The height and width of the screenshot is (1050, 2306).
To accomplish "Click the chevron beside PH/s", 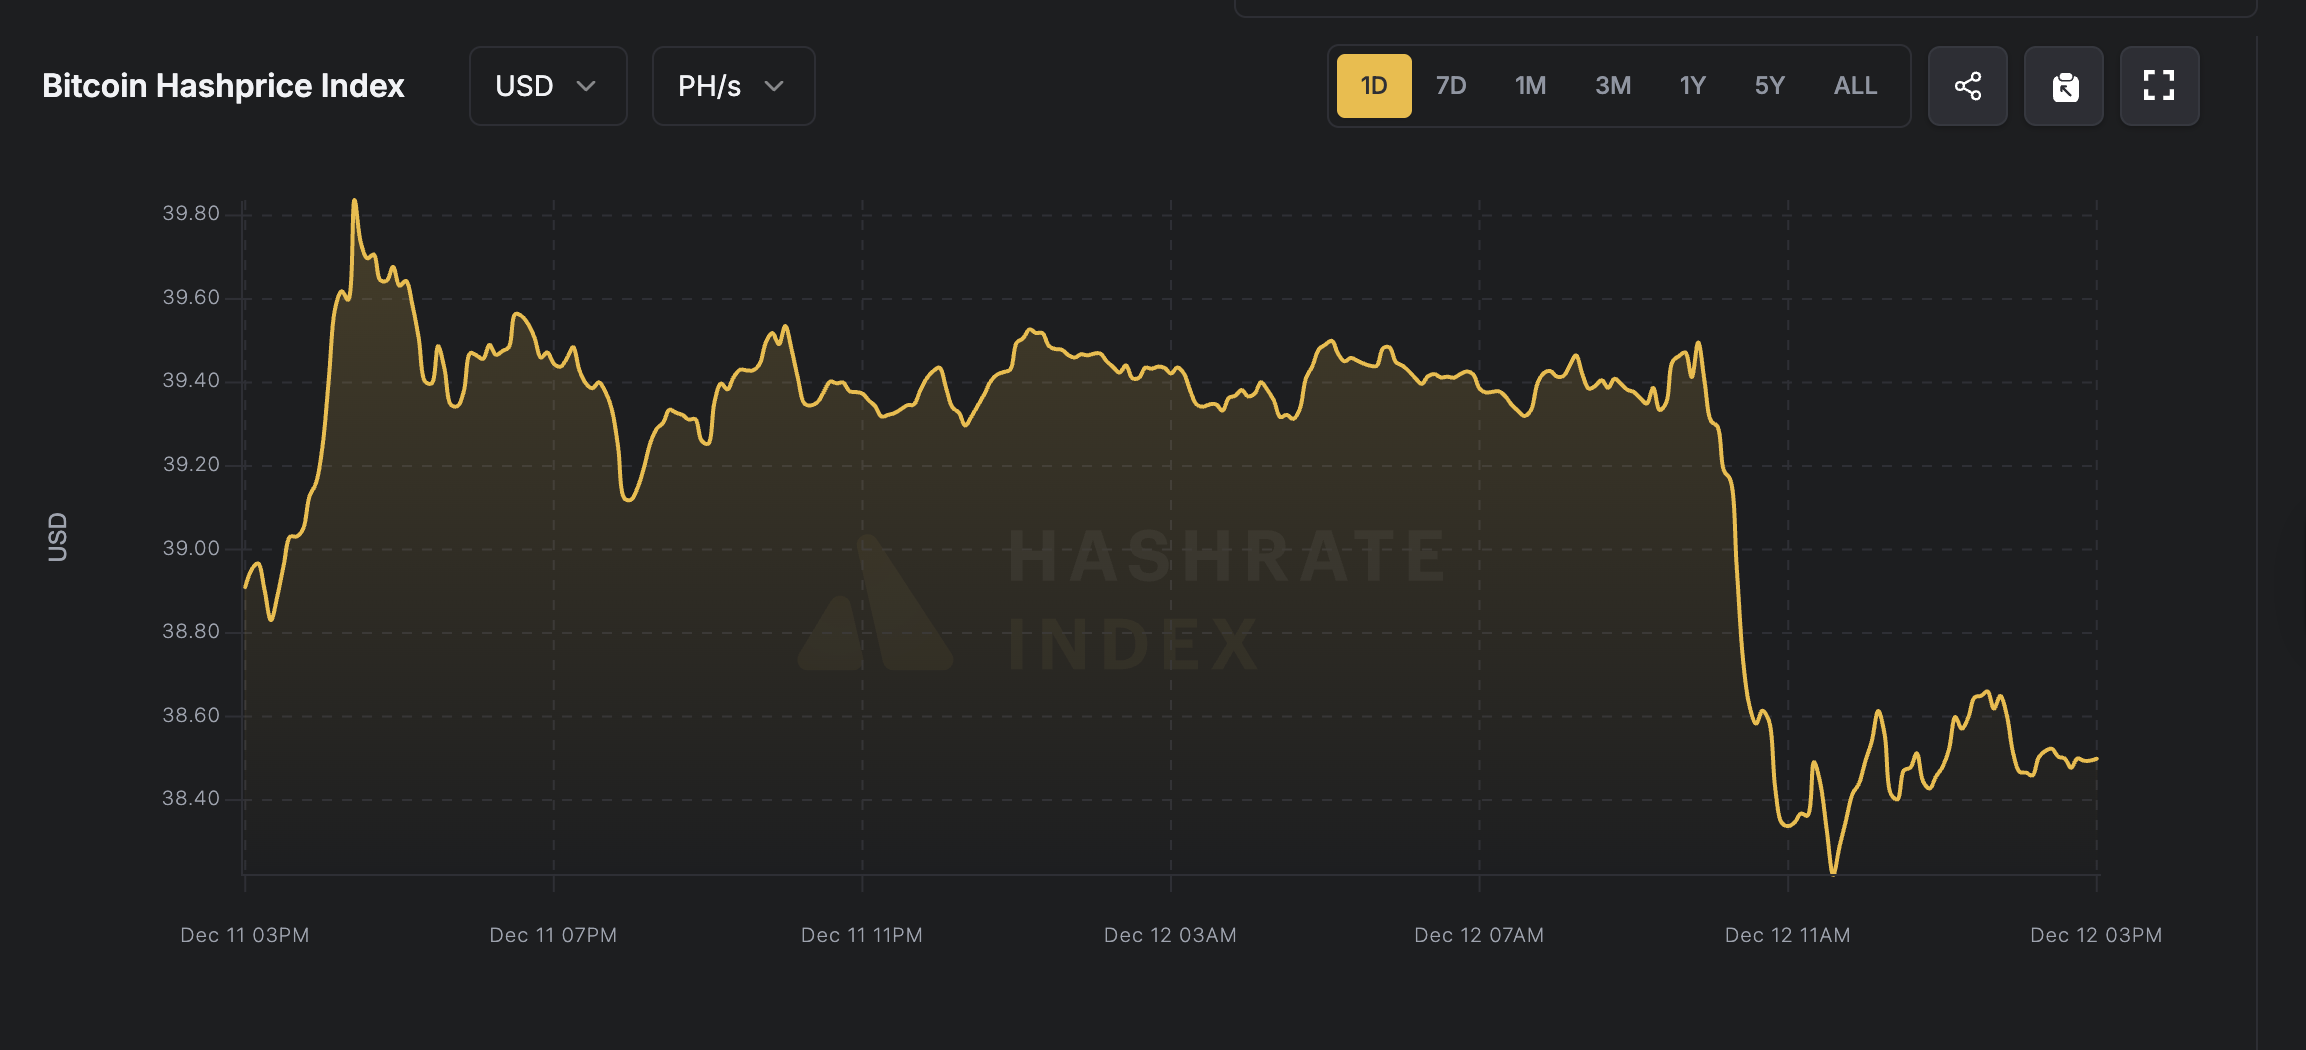I will coord(773,87).
